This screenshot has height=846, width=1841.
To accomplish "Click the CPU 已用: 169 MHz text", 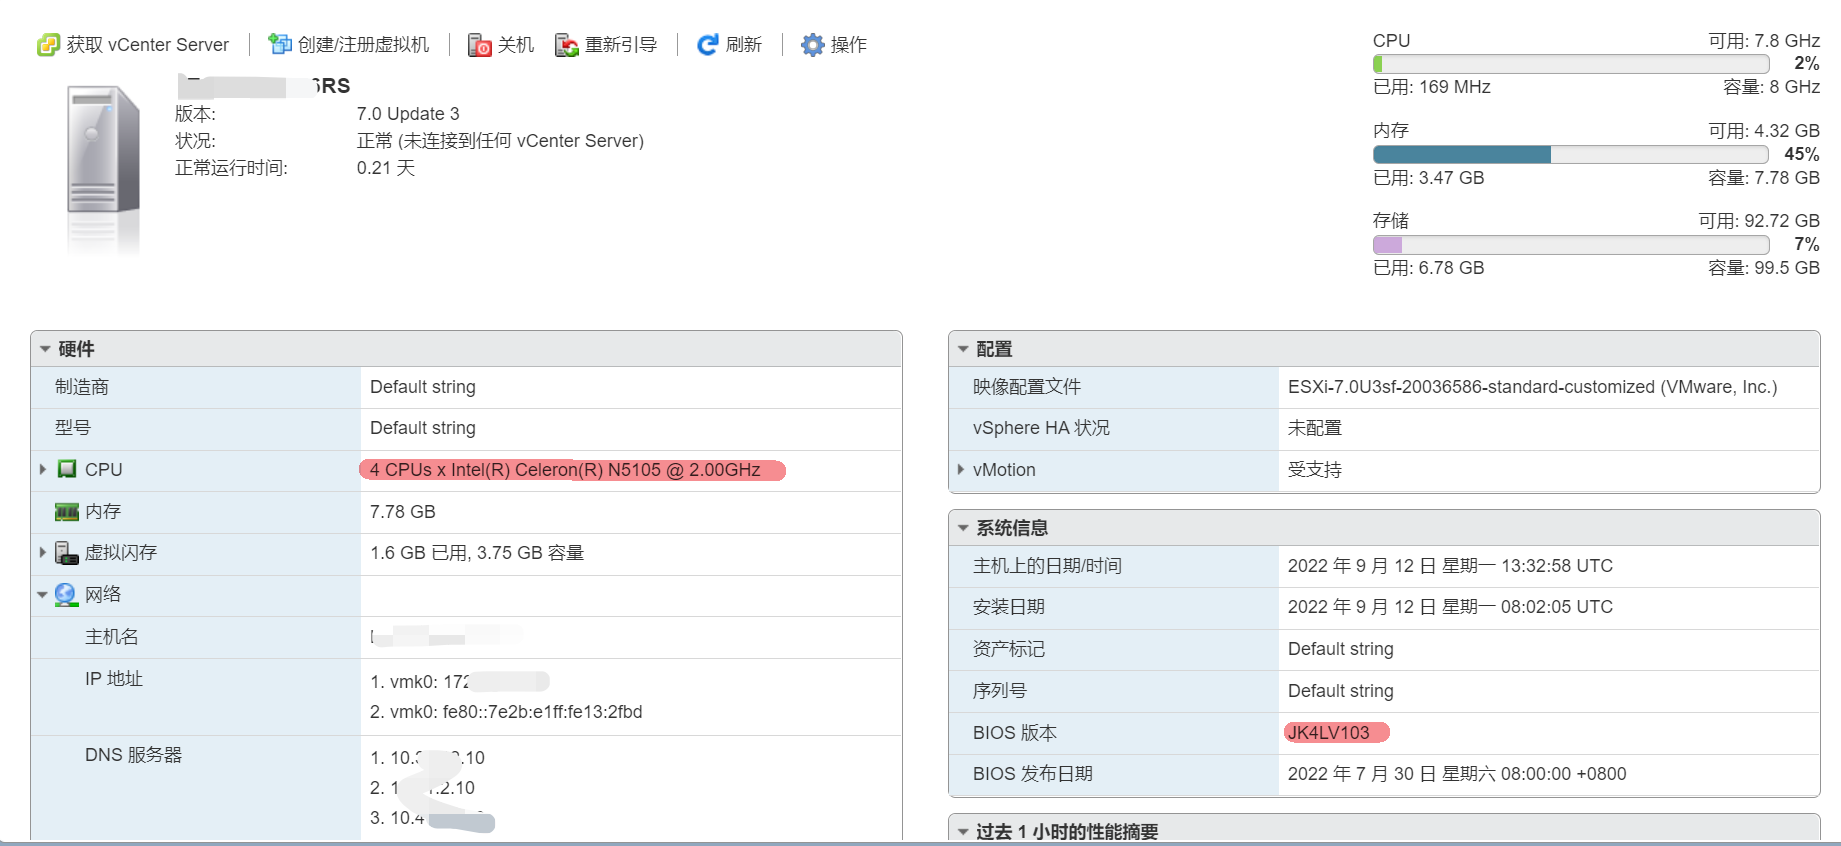I will tap(1432, 87).
